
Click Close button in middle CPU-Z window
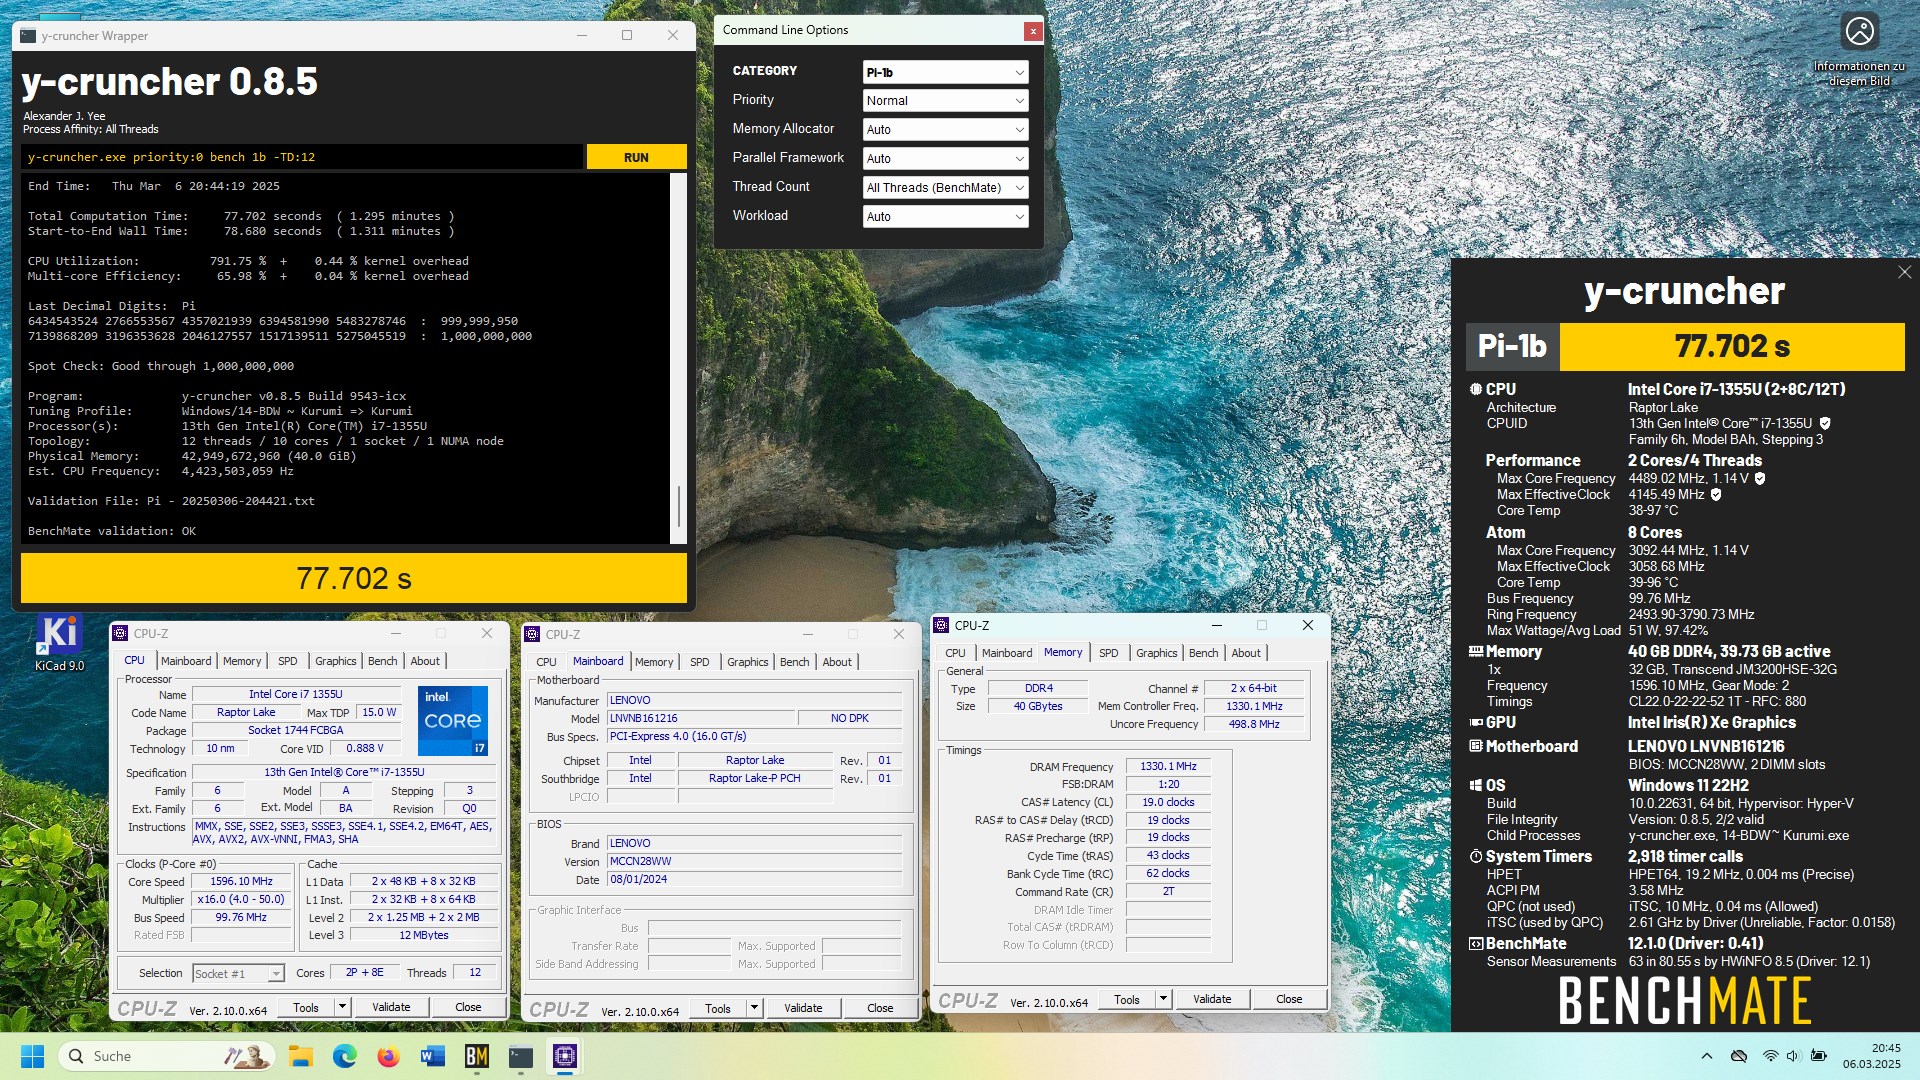[x=880, y=1008]
